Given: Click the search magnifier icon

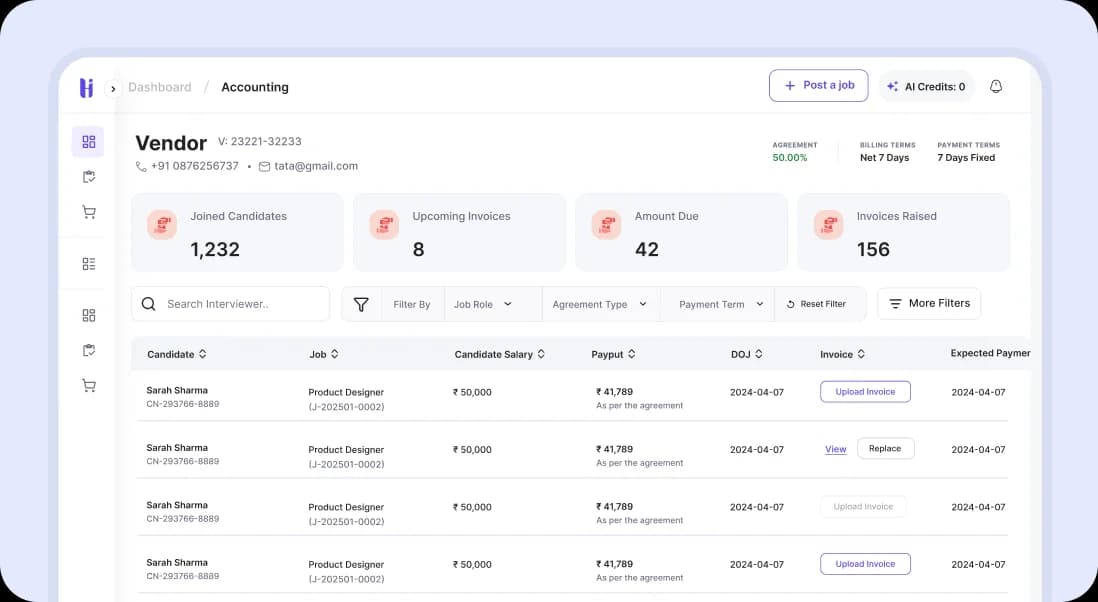Looking at the screenshot, I should click(149, 303).
